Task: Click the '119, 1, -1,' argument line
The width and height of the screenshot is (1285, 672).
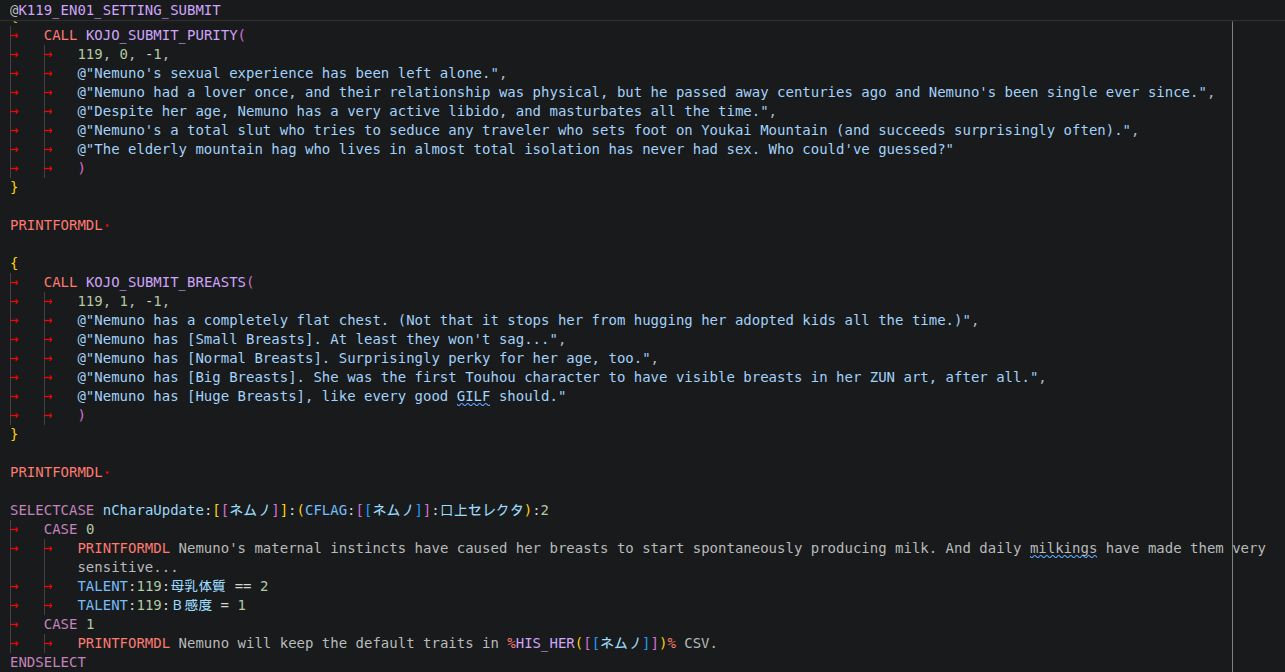Action: [124, 301]
